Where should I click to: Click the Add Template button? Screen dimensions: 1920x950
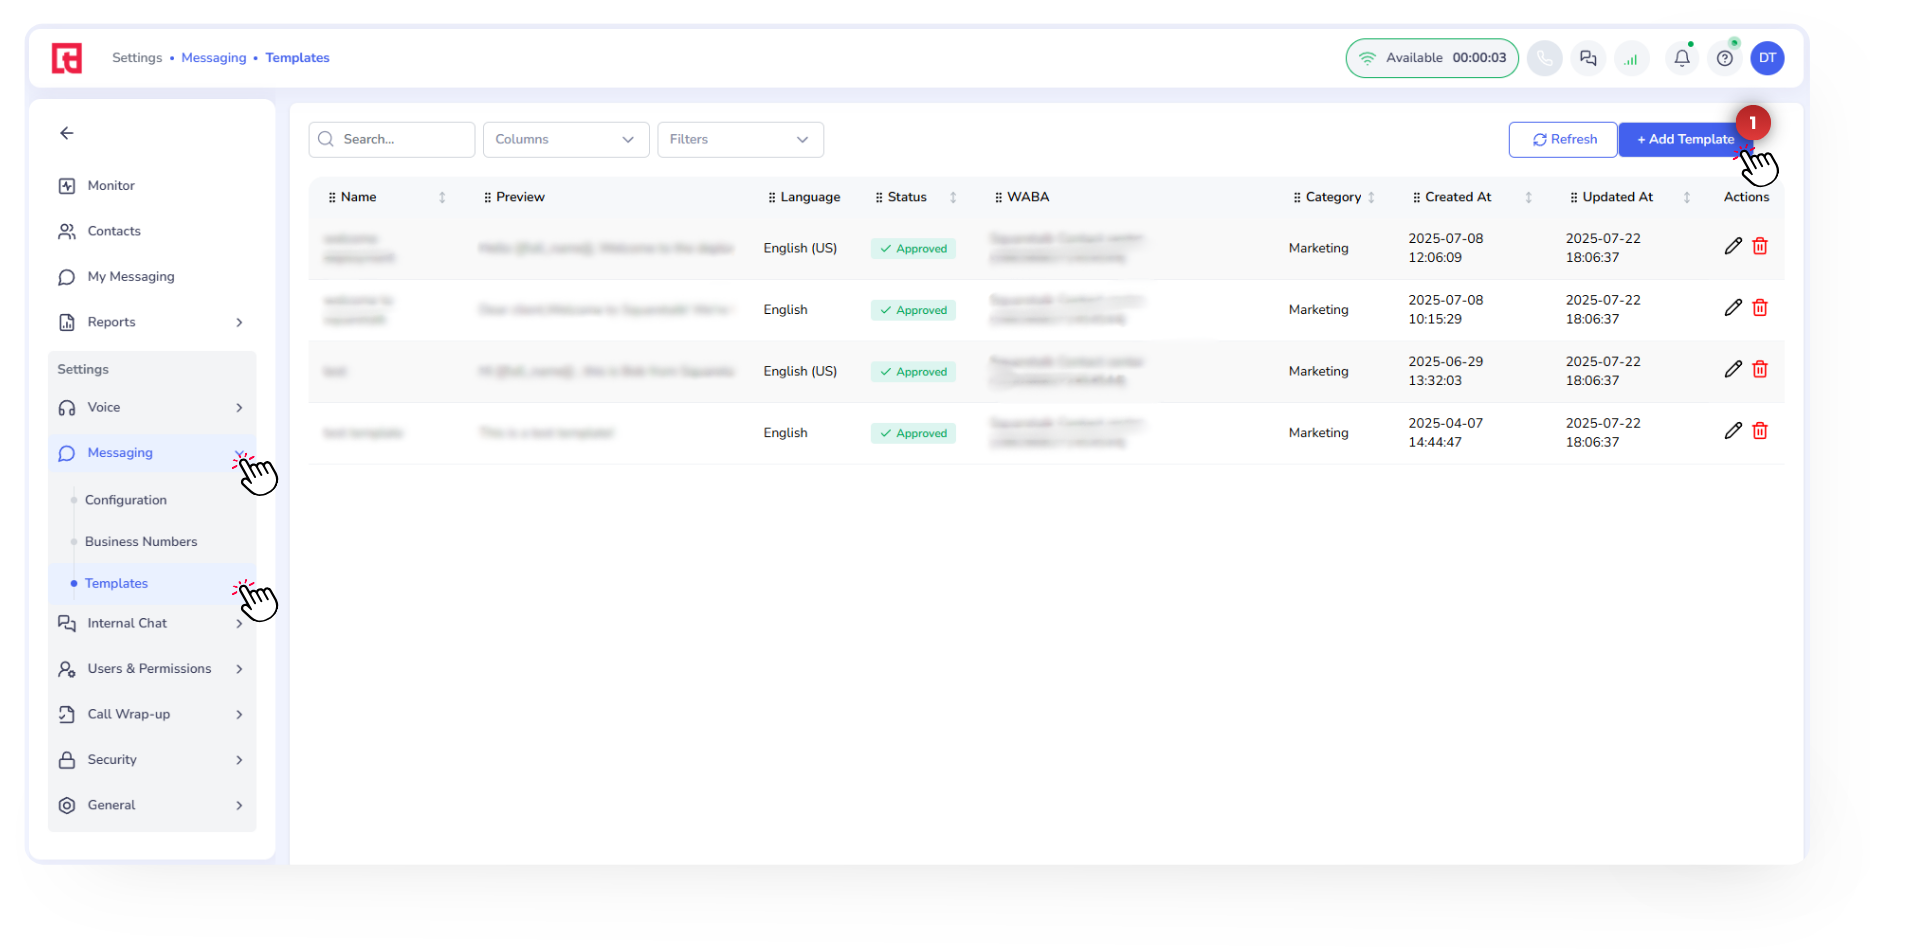click(x=1684, y=139)
